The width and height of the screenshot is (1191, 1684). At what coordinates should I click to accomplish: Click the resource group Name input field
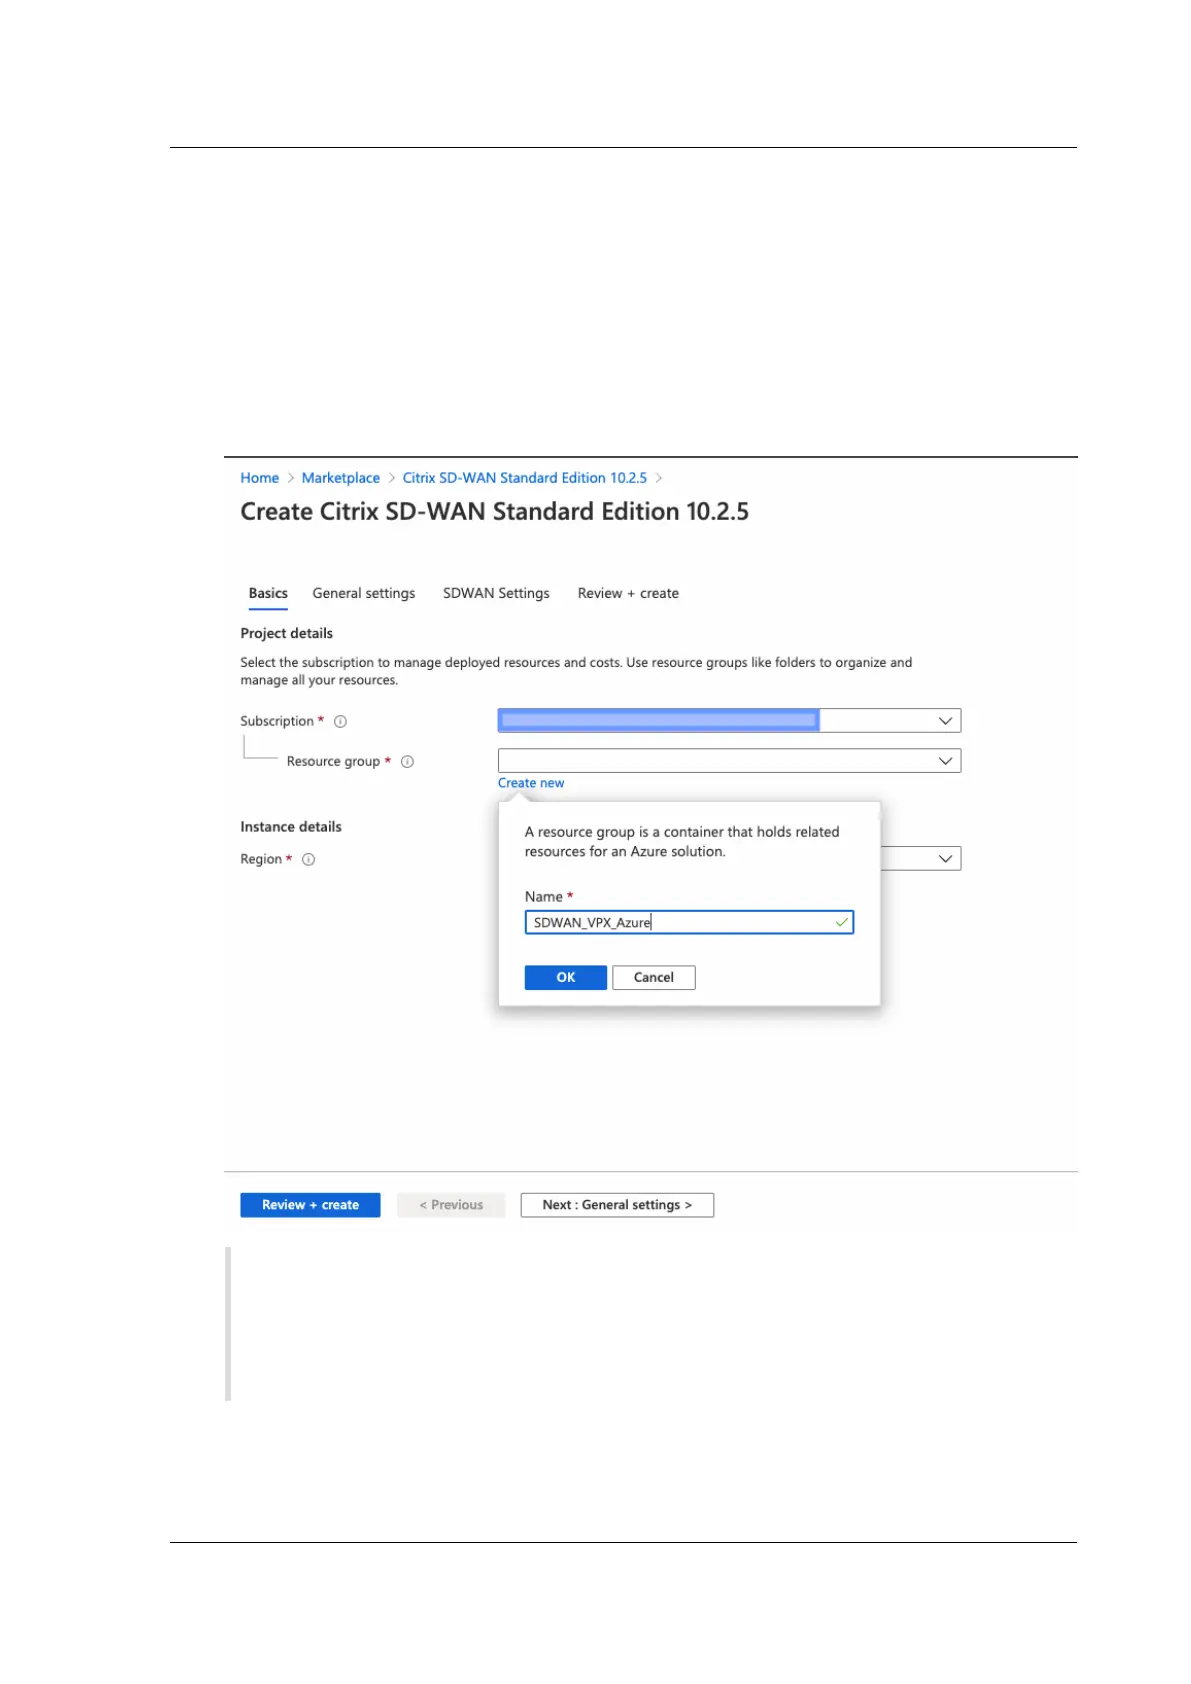(689, 922)
